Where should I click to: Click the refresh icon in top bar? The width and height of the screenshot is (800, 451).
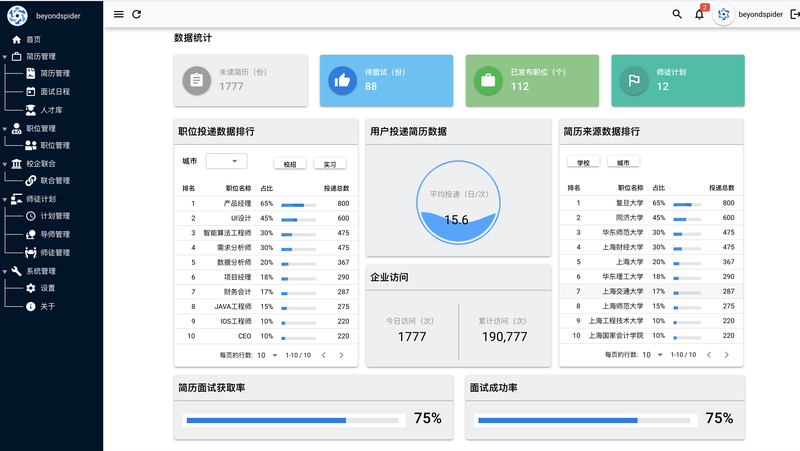tap(137, 14)
